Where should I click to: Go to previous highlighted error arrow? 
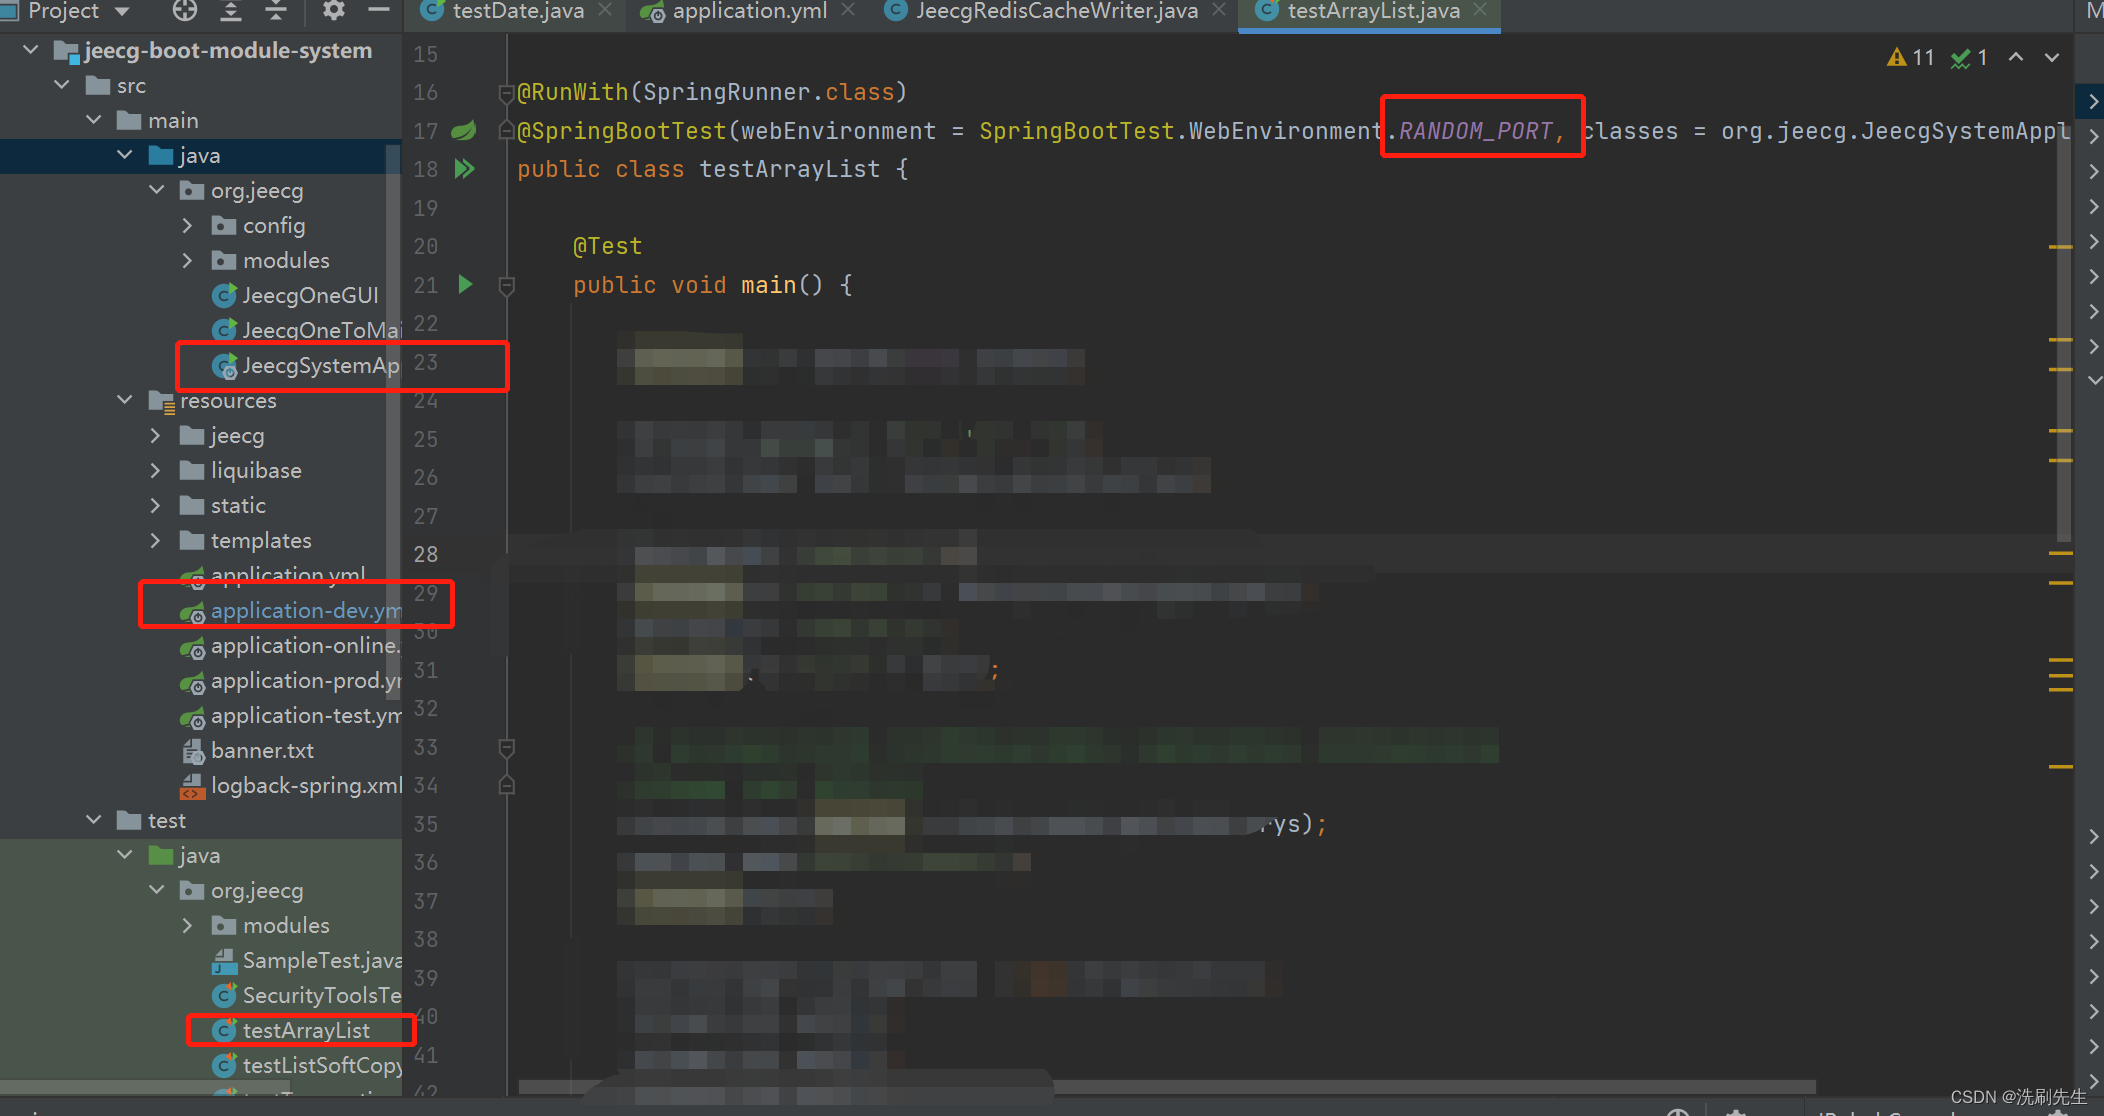(2016, 58)
